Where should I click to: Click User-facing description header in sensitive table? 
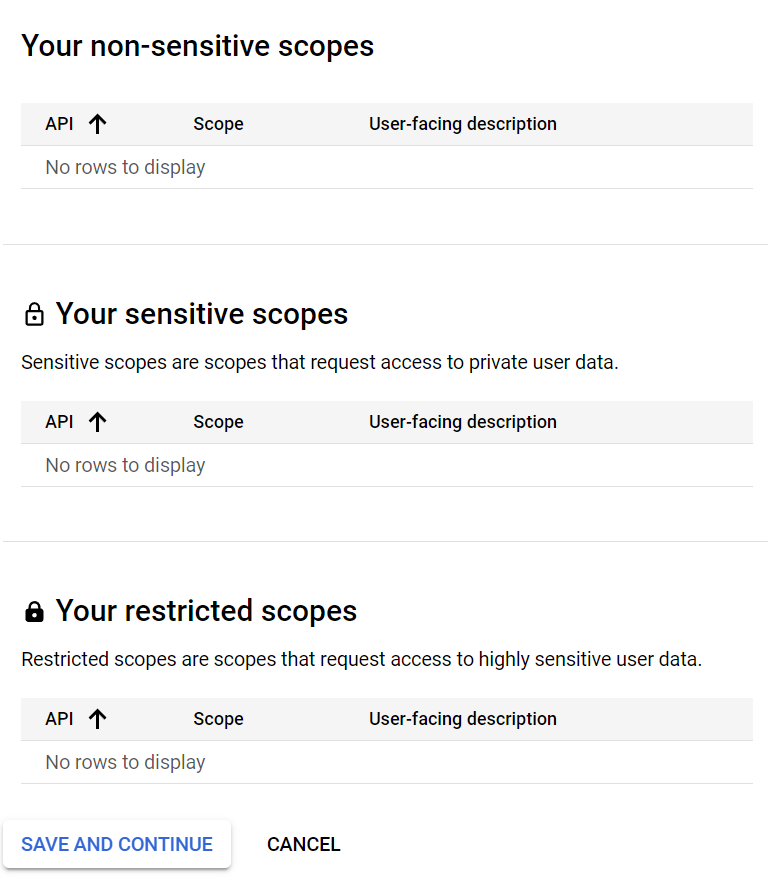coord(462,422)
